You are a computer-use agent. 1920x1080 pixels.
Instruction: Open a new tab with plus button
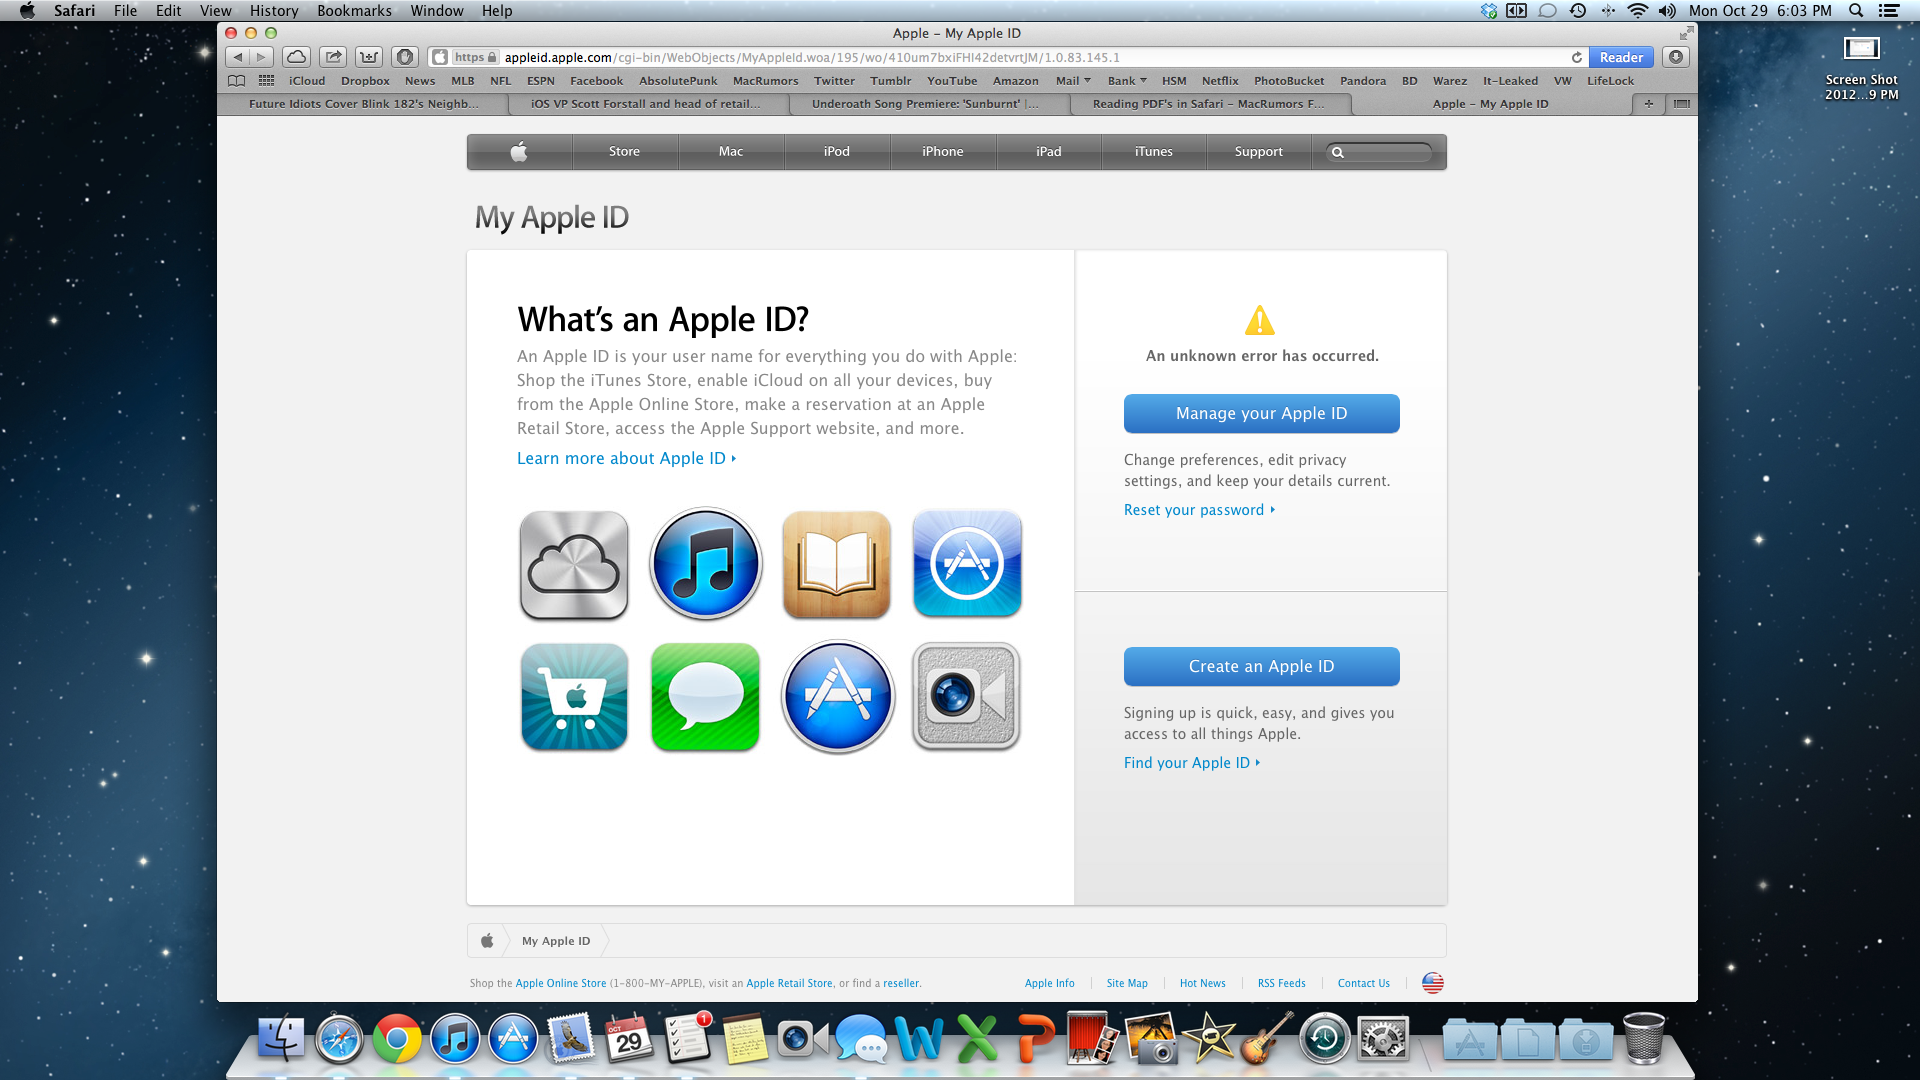click(x=1648, y=104)
